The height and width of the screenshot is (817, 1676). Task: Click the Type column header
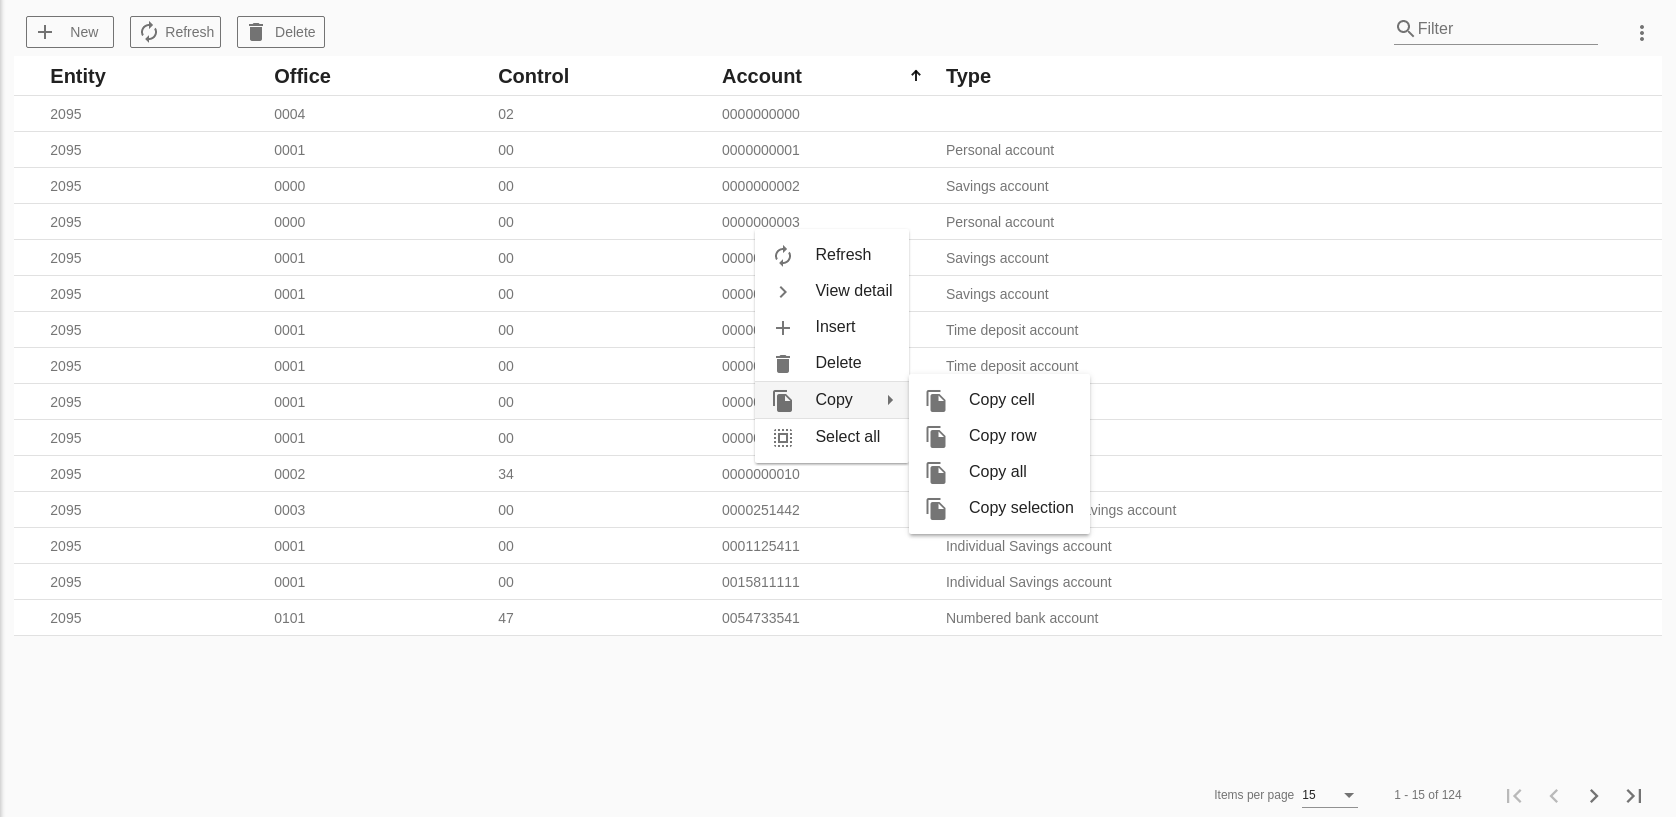coord(968,76)
